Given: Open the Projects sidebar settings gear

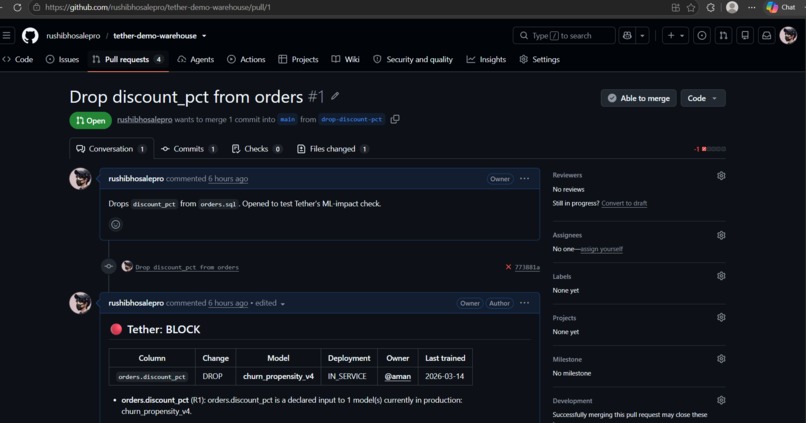Looking at the screenshot, I should pos(721,318).
